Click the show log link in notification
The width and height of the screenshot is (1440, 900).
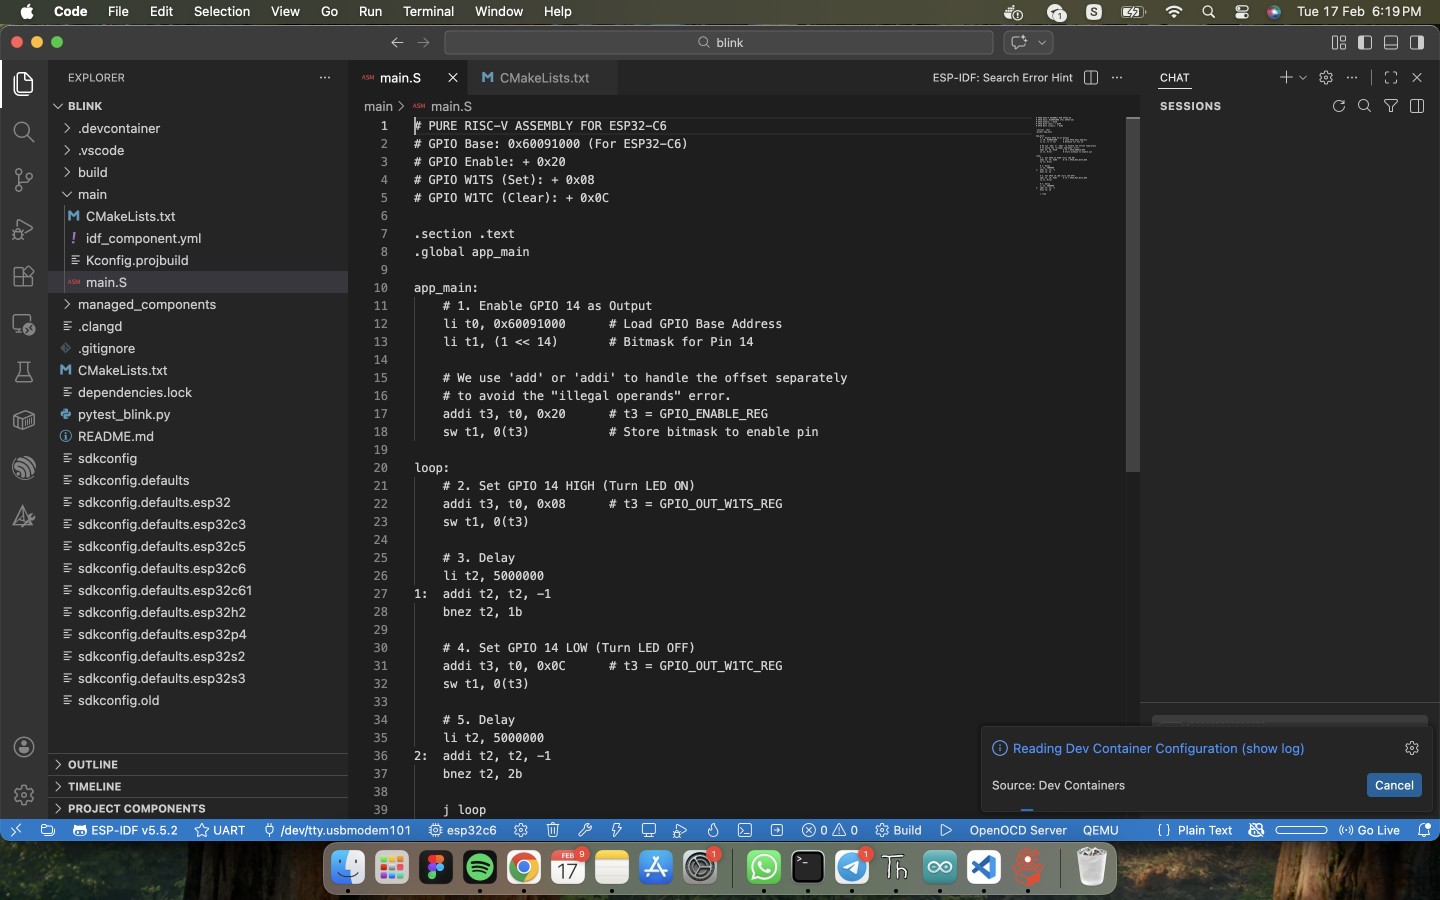coord(1273,748)
